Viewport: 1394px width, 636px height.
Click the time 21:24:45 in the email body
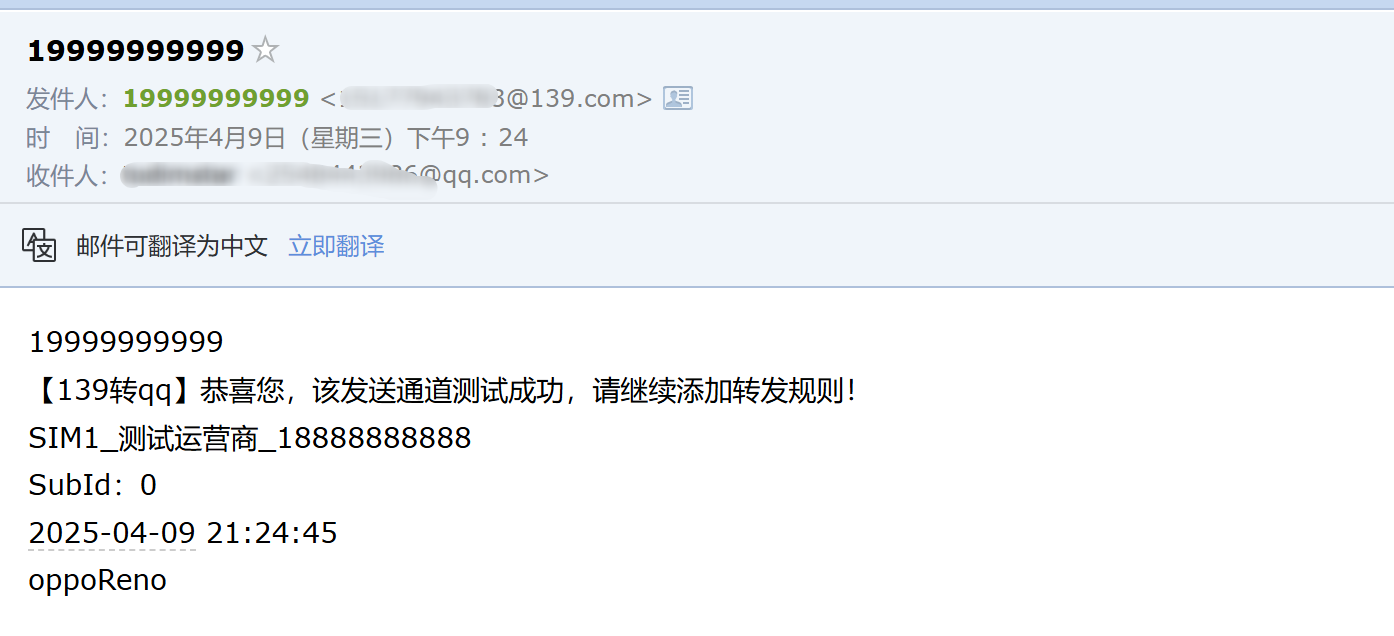tap(272, 533)
